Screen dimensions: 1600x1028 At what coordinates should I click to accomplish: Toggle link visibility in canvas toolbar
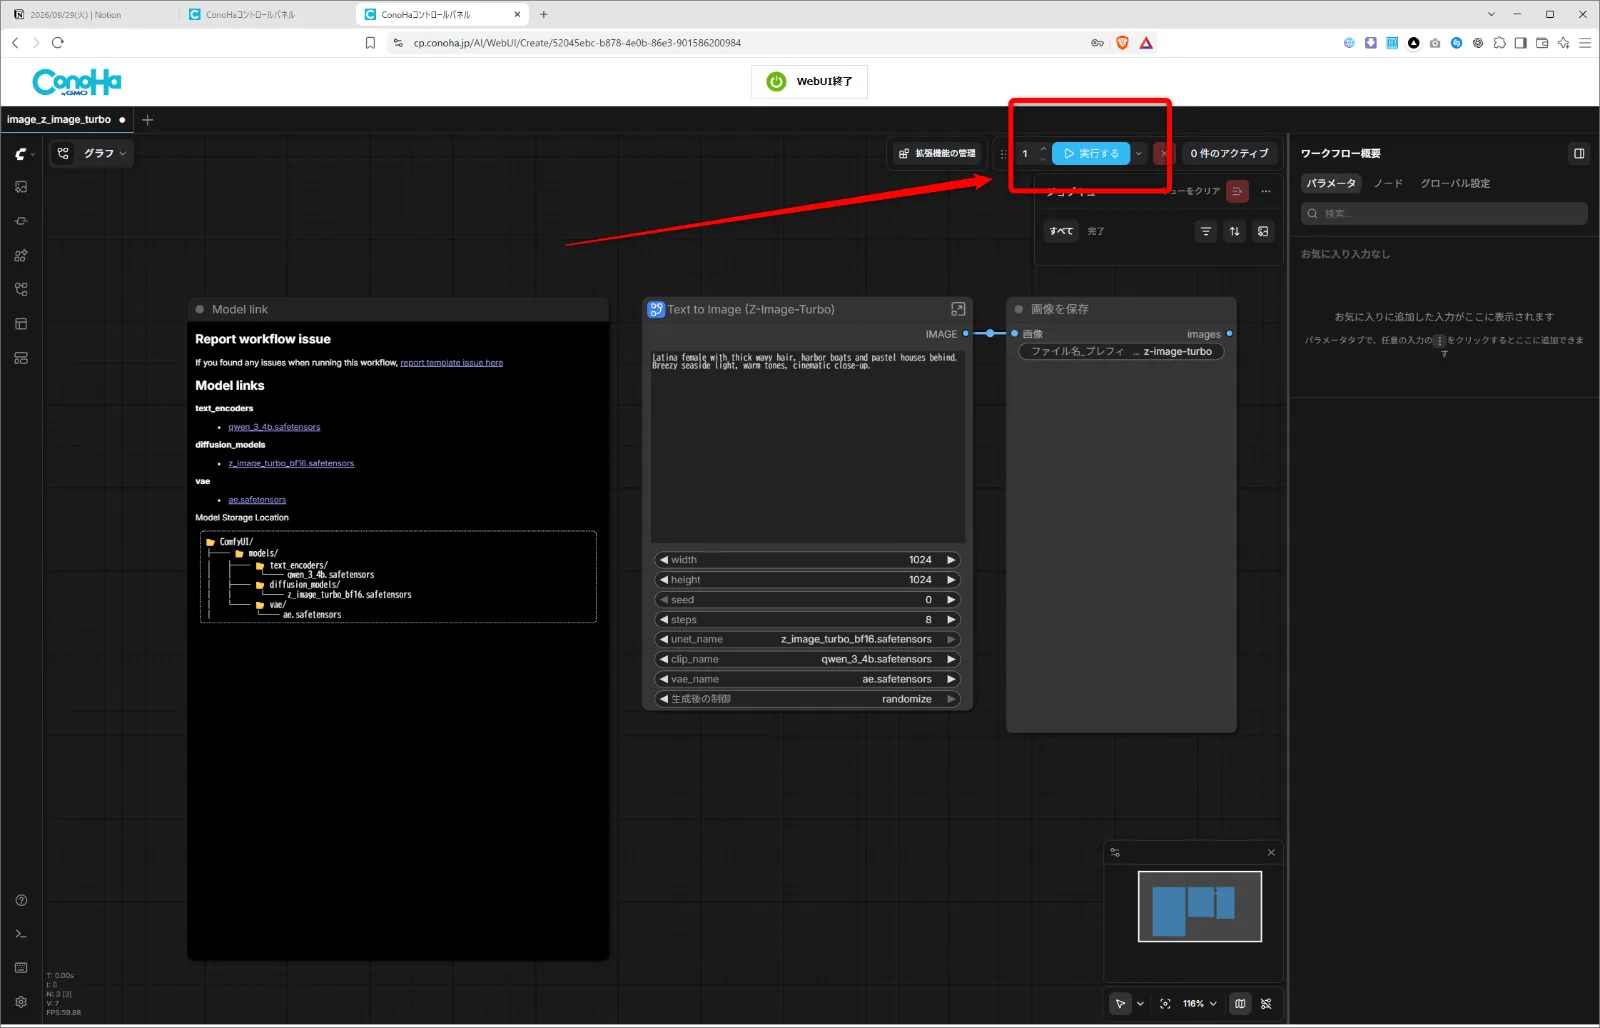[x=1266, y=1004]
